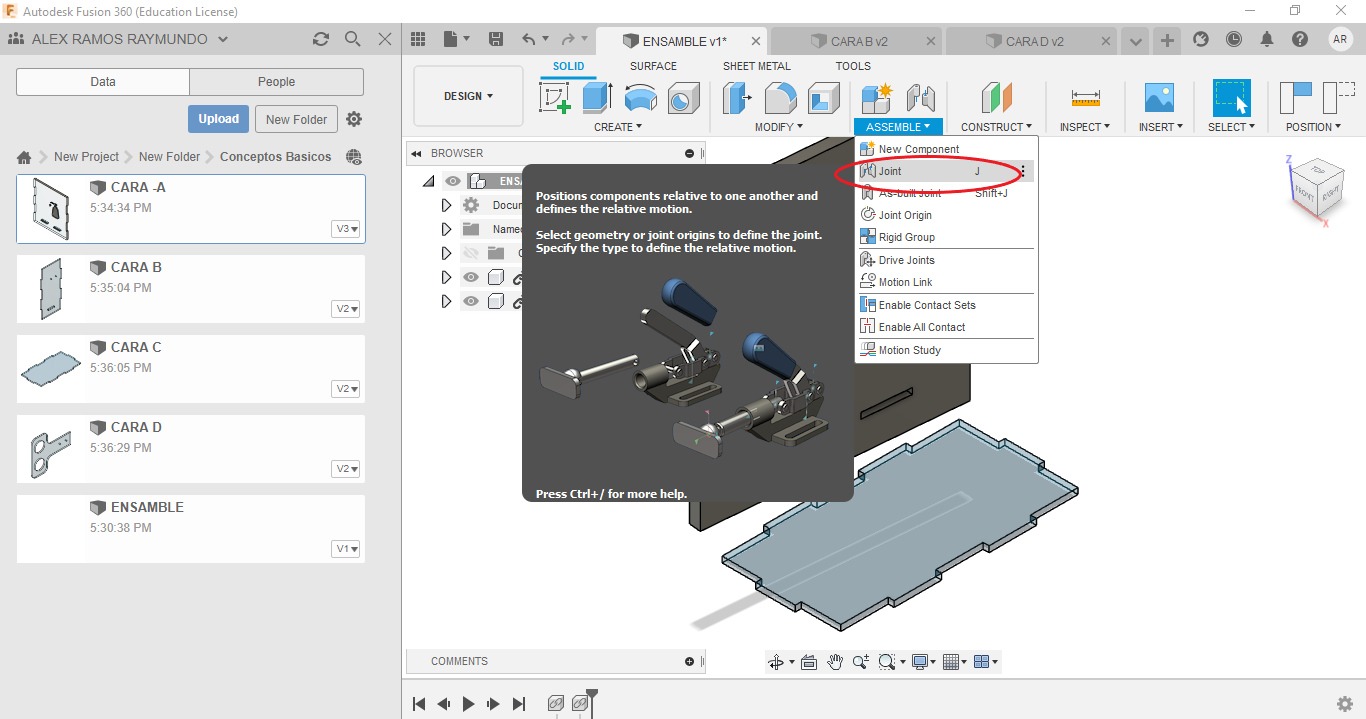Switch to the People panel tab

click(276, 82)
